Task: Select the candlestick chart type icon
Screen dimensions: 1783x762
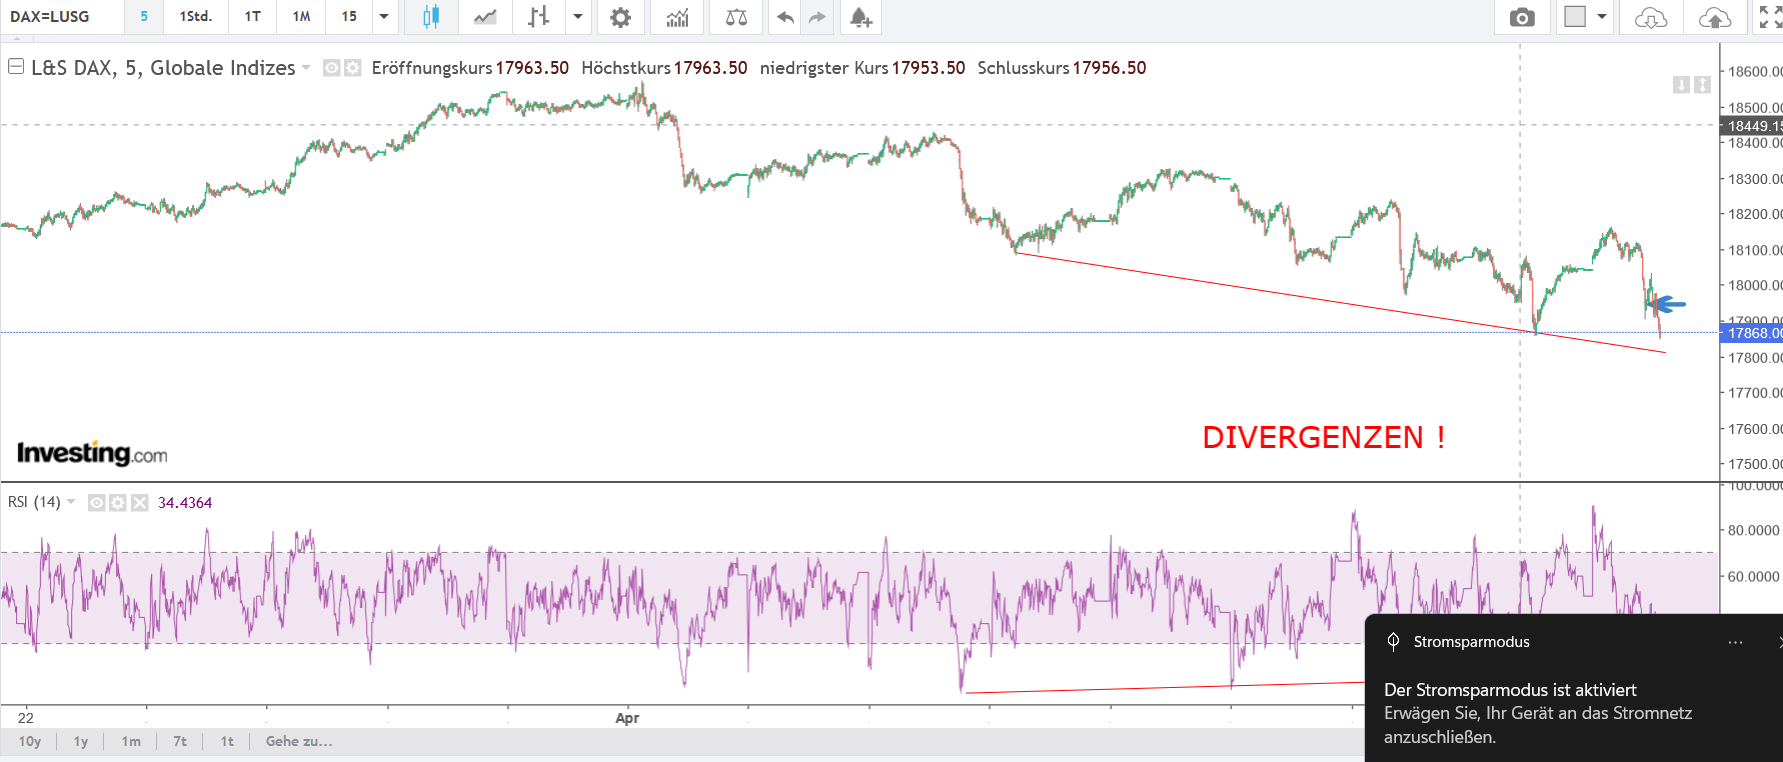Action: pyautogui.click(x=431, y=17)
